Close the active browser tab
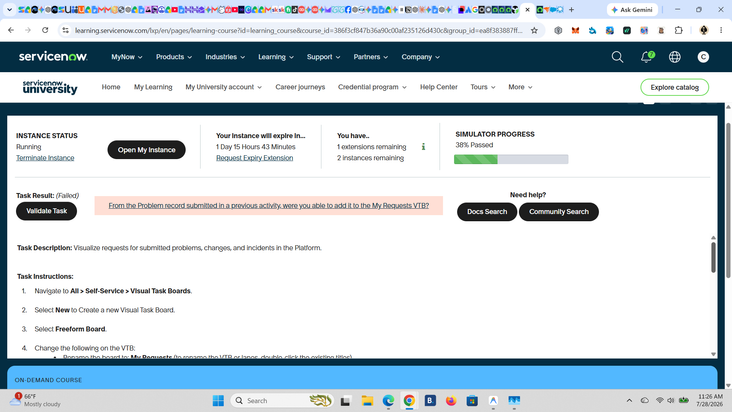This screenshot has height=412, width=732. tap(528, 9)
